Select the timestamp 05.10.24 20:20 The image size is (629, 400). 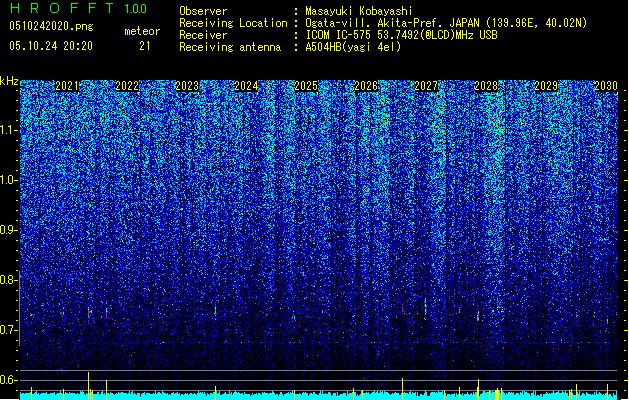(51, 46)
